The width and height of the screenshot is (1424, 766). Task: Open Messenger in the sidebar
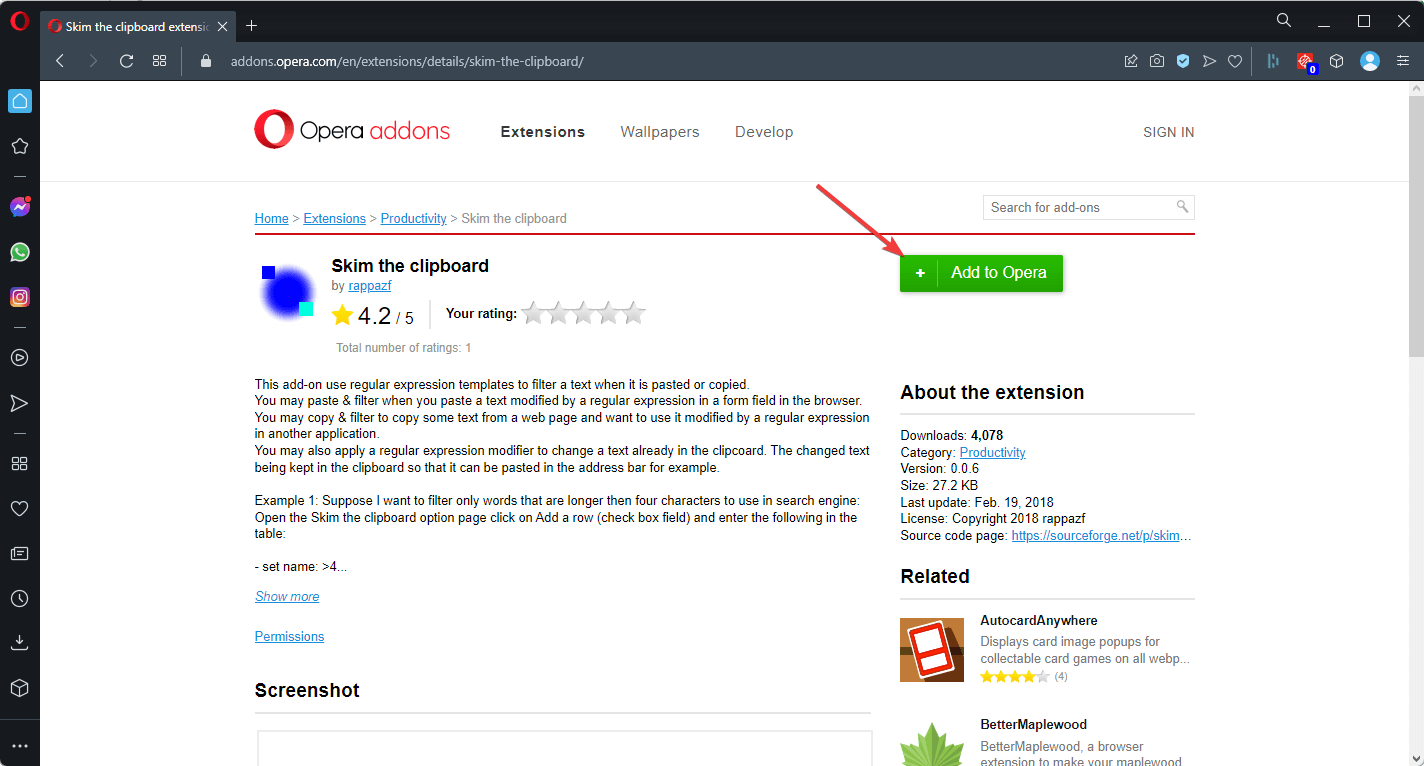coord(19,207)
